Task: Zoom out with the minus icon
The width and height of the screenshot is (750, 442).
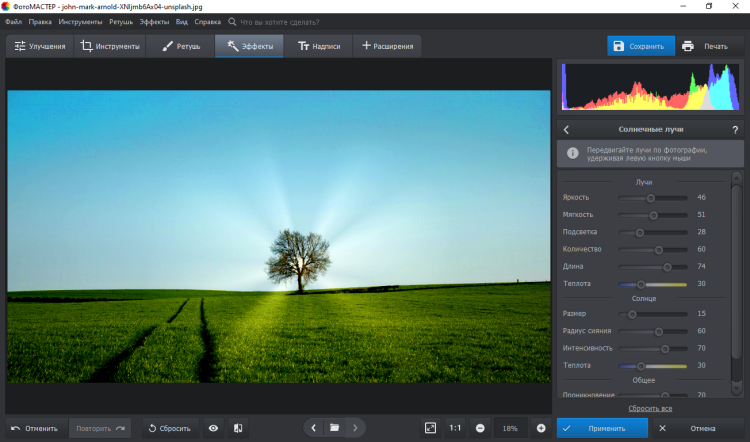Action: (x=480, y=428)
